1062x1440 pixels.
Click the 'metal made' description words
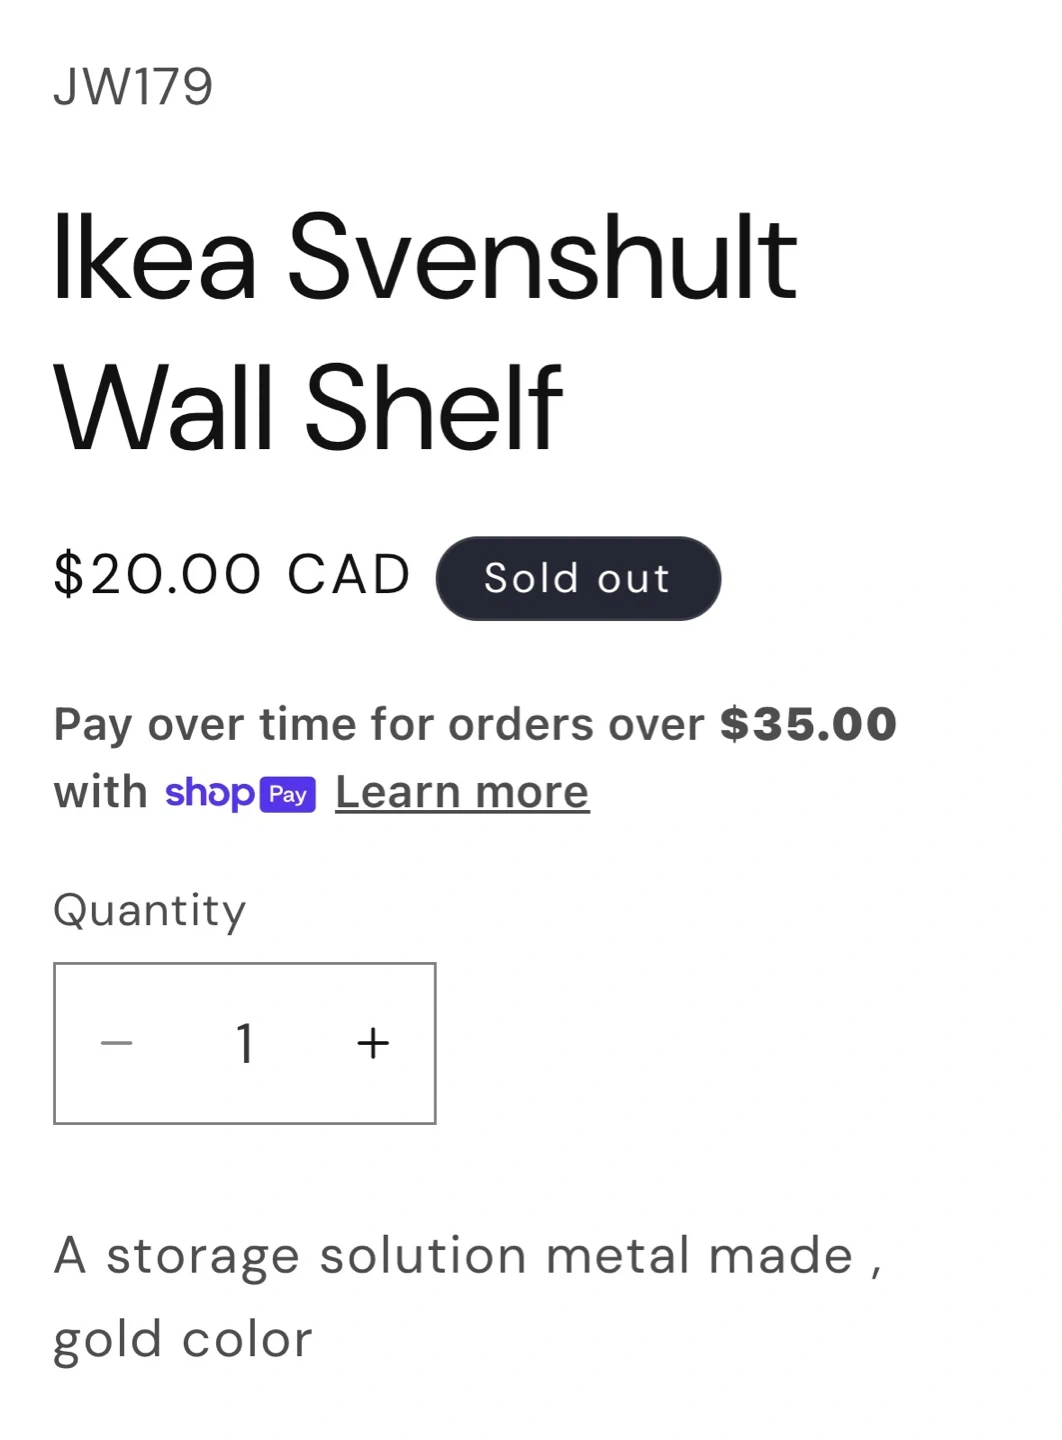pos(699,1255)
